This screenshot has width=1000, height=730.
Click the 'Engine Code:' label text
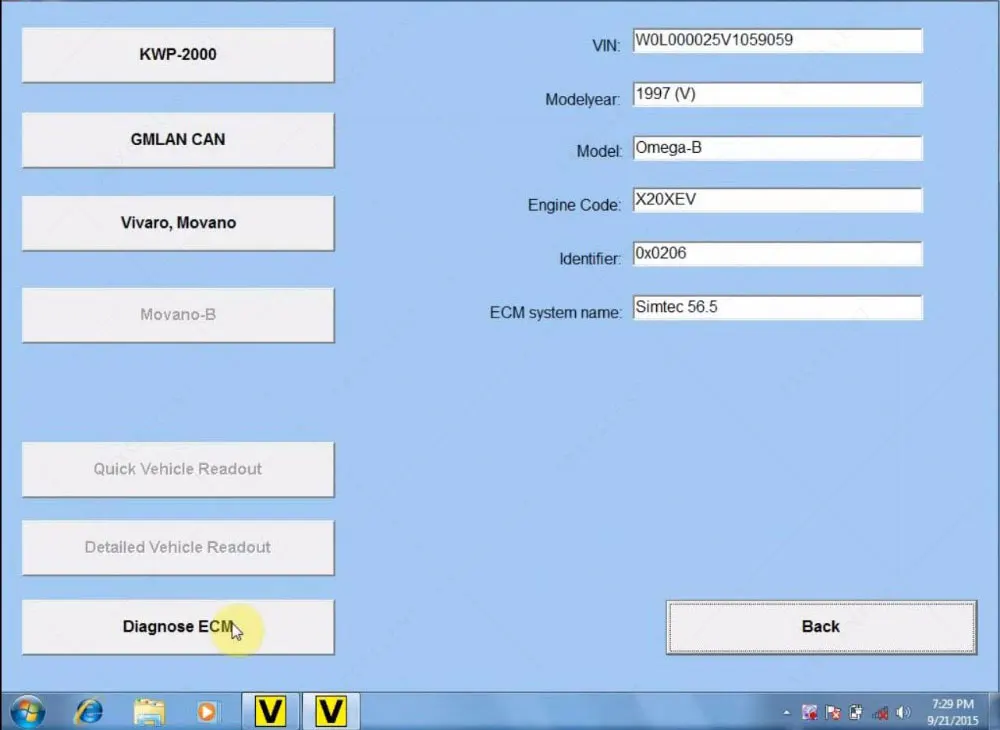[574, 205]
